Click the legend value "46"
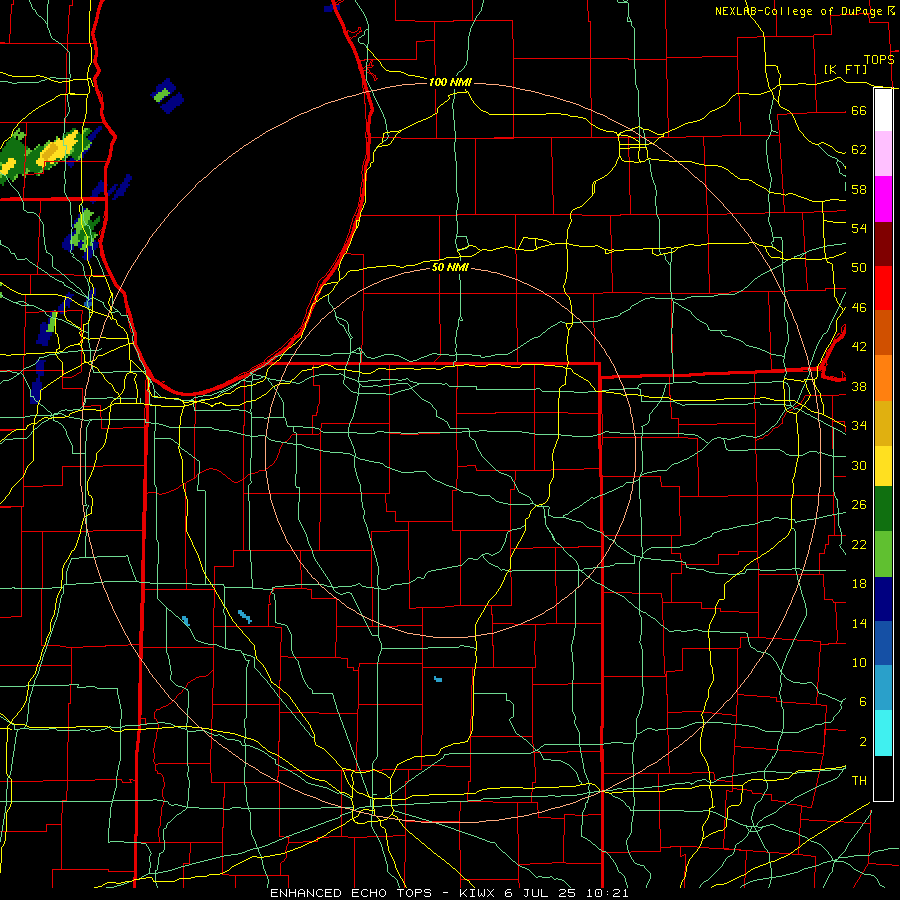 point(859,308)
